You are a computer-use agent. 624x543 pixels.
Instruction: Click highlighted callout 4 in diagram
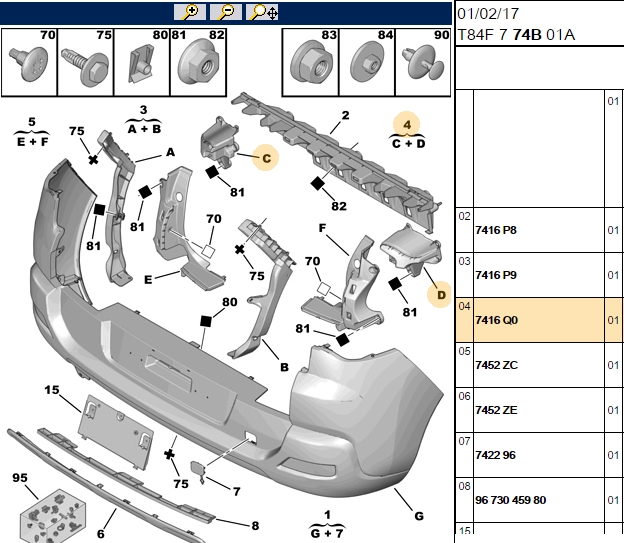[407, 125]
